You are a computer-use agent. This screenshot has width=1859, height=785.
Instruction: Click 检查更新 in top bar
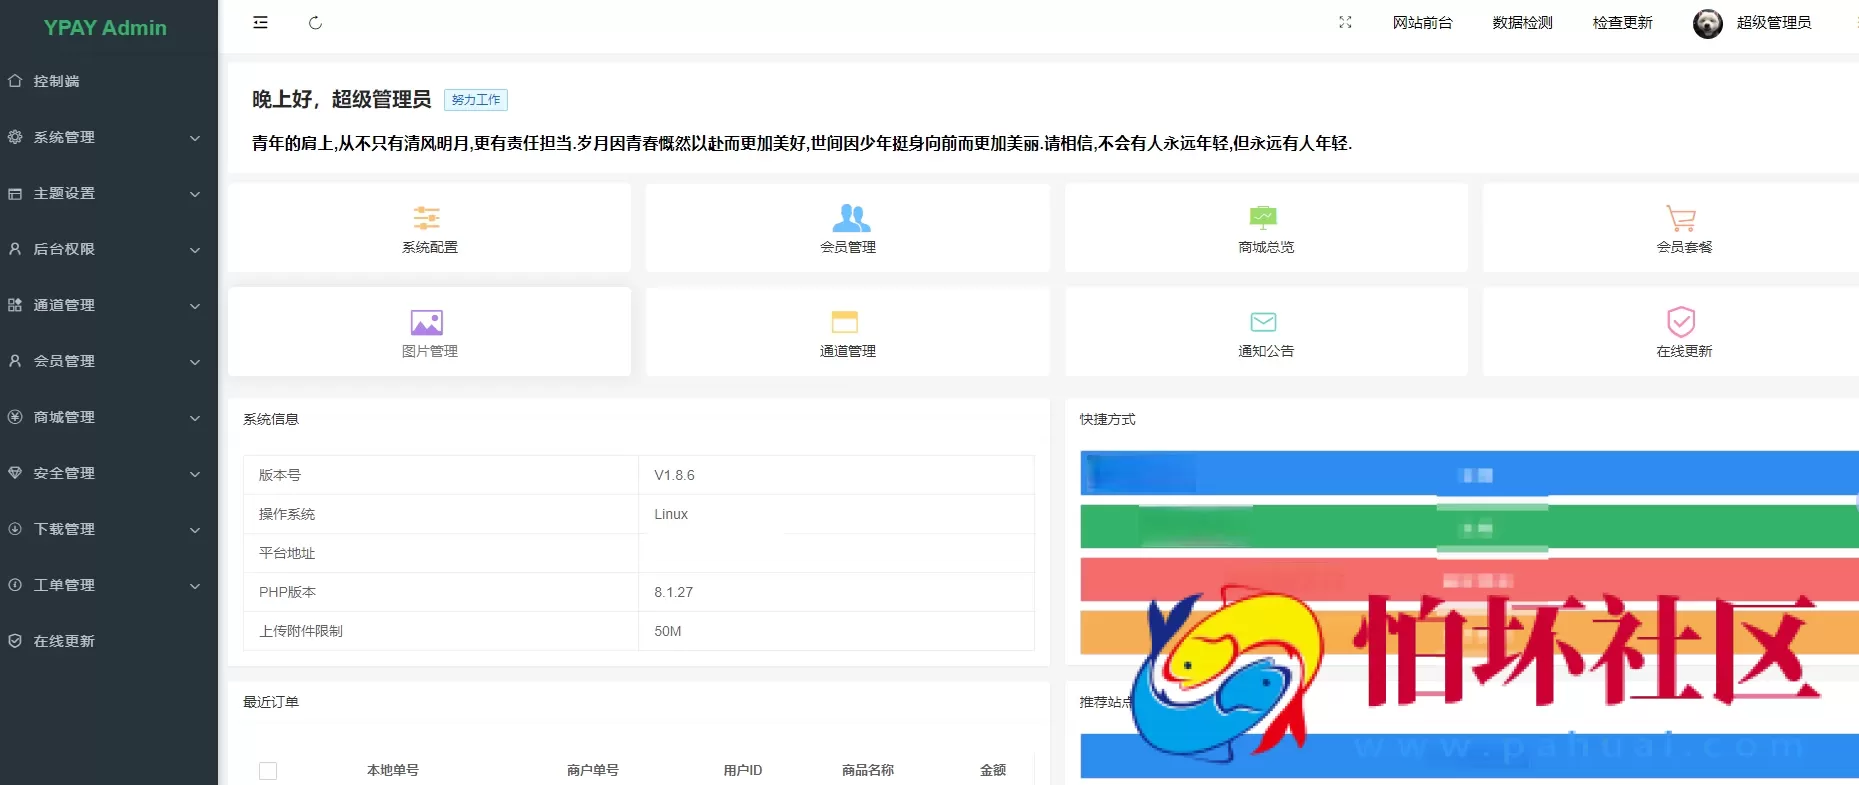click(1622, 22)
